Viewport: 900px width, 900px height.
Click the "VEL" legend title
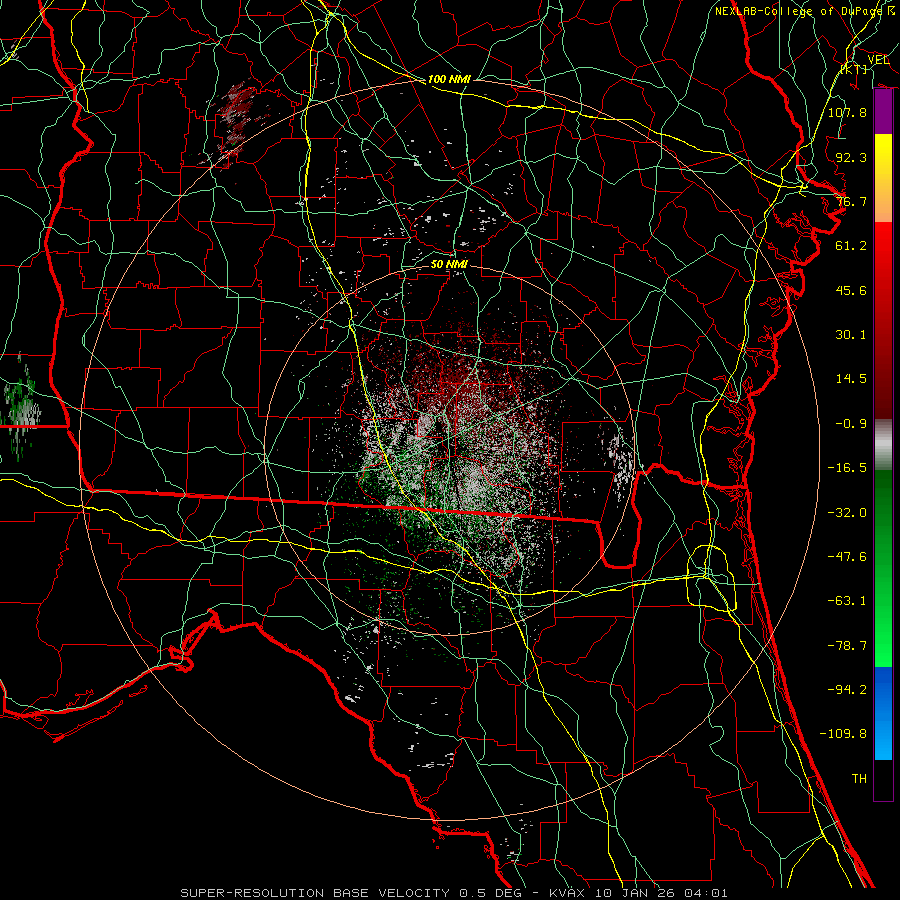(878, 60)
